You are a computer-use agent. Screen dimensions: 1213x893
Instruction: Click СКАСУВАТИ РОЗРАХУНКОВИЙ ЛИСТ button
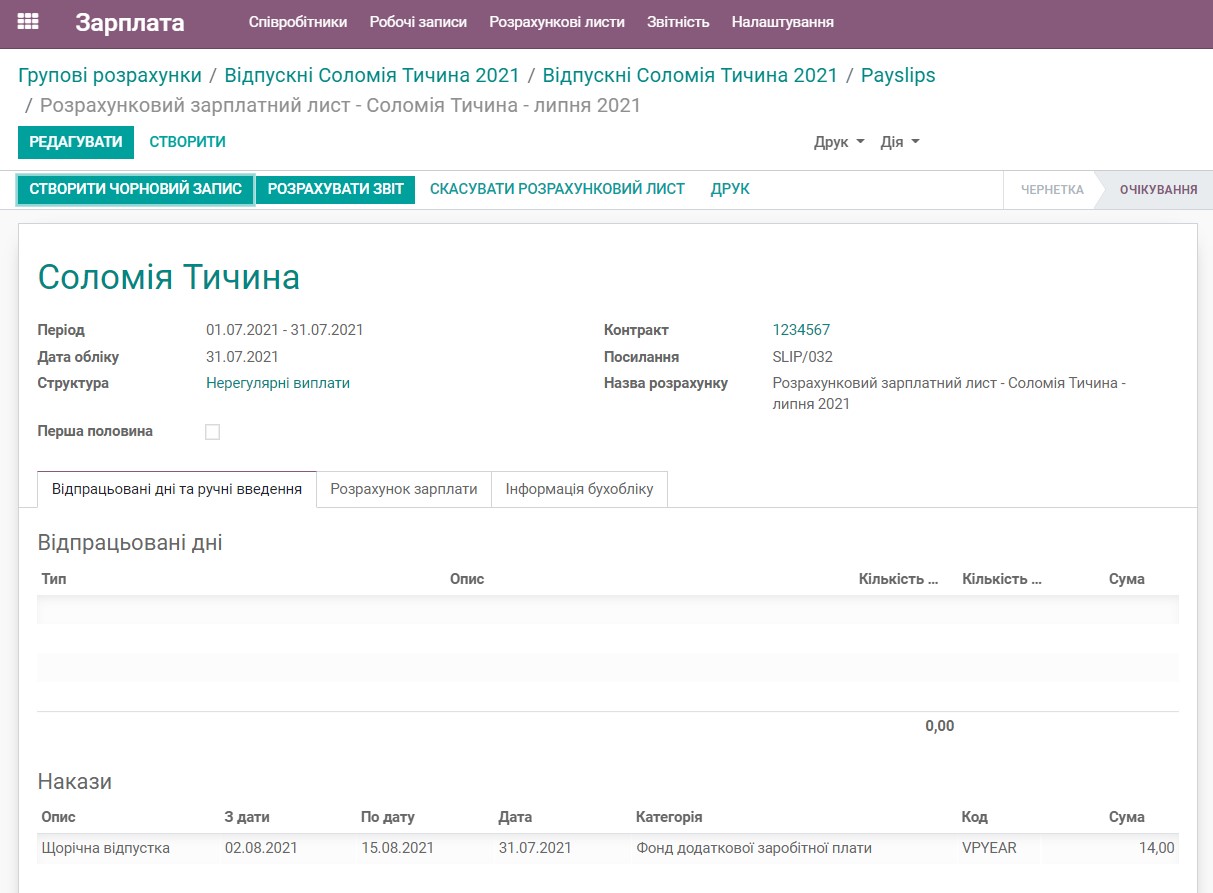tap(557, 188)
